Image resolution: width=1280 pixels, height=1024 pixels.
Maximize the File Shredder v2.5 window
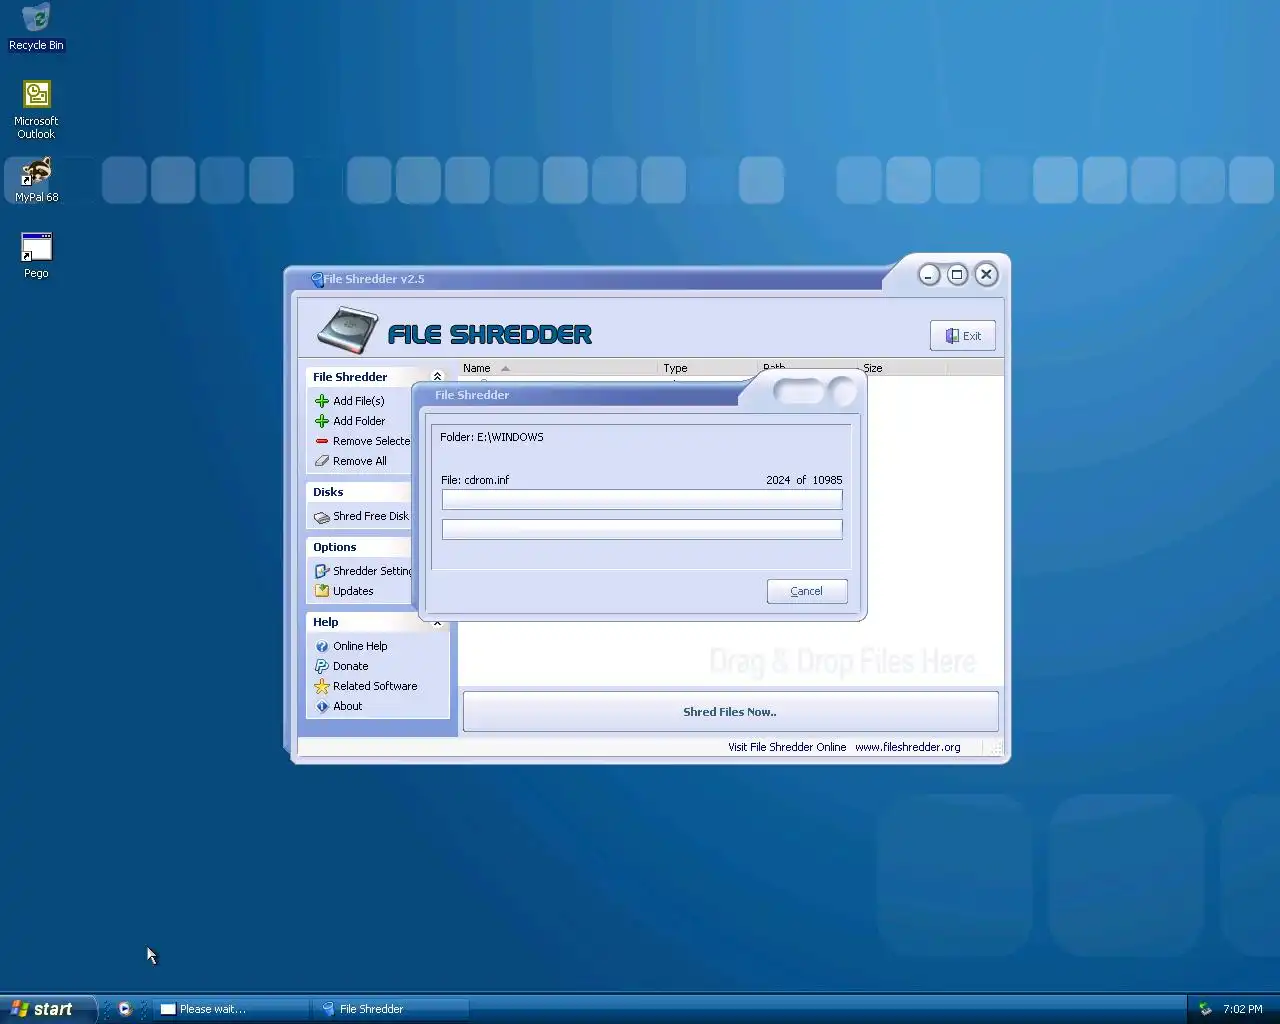click(957, 274)
